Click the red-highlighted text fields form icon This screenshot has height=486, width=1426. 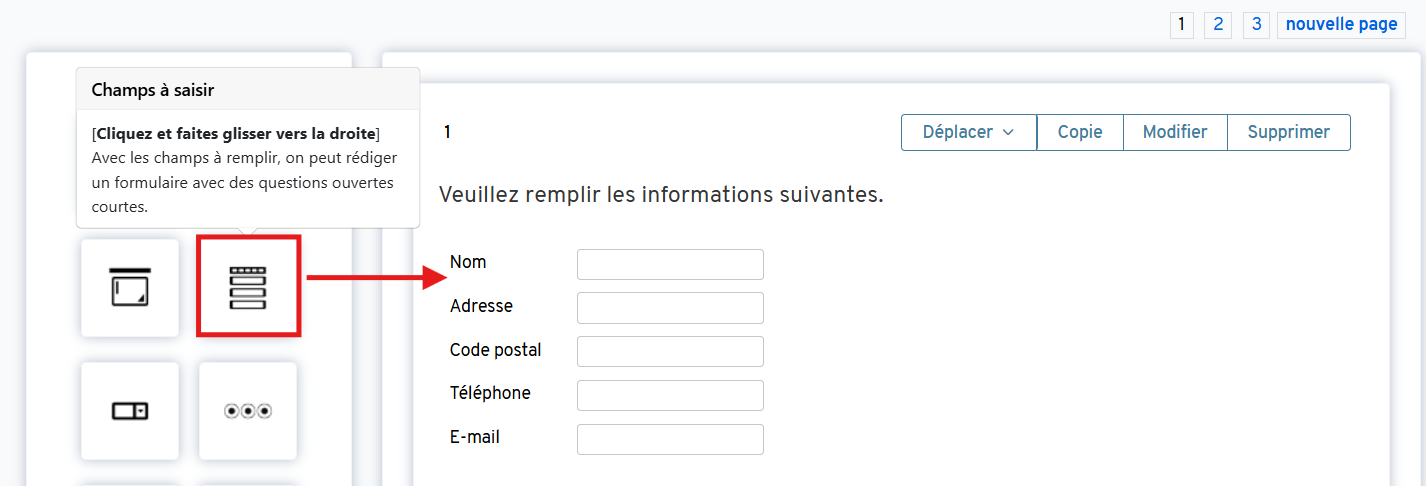[x=248, y=288]
